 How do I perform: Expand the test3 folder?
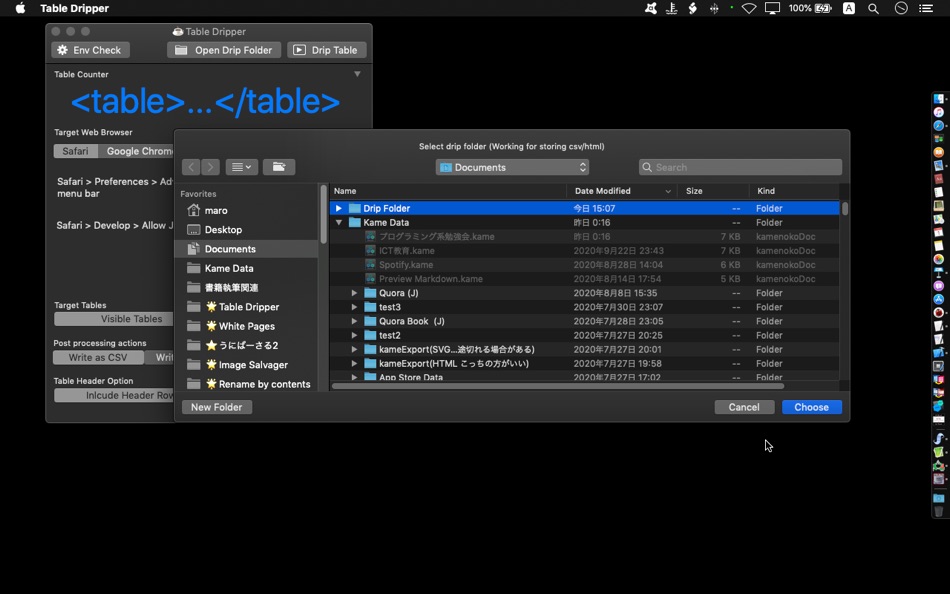354,307
